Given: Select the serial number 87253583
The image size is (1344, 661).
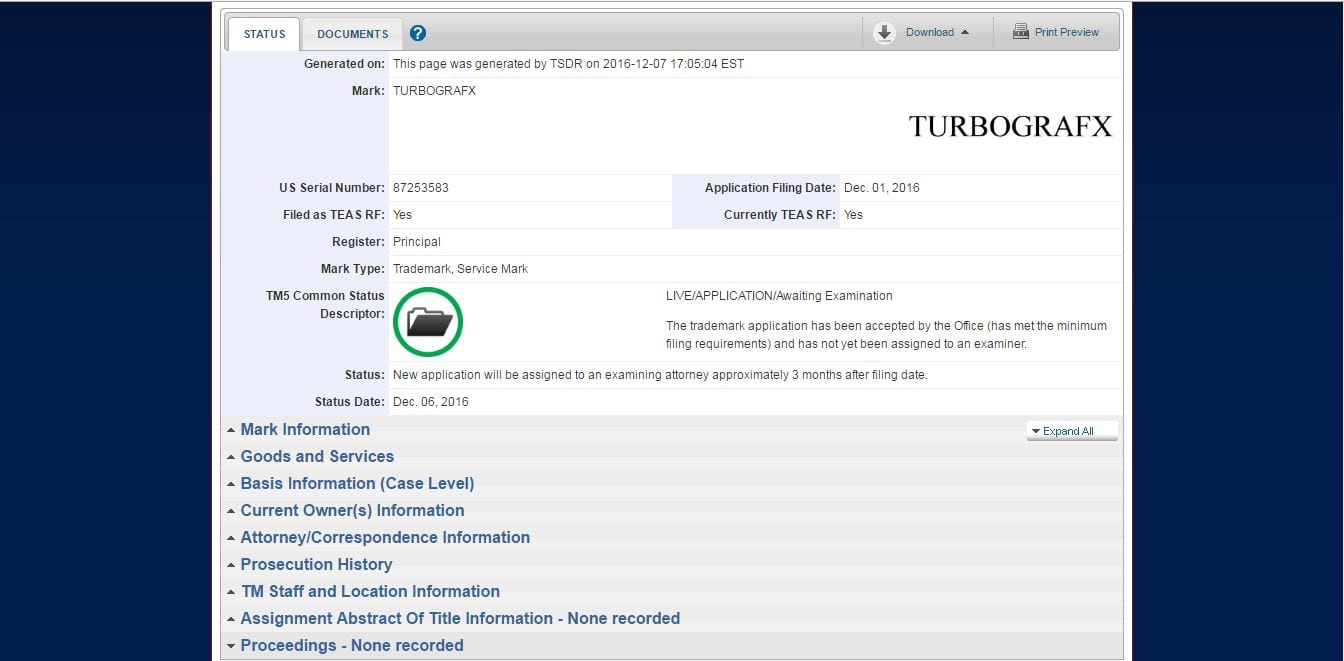Looking at the screenshot, I should pyautogui.click(x=421, y=188).
